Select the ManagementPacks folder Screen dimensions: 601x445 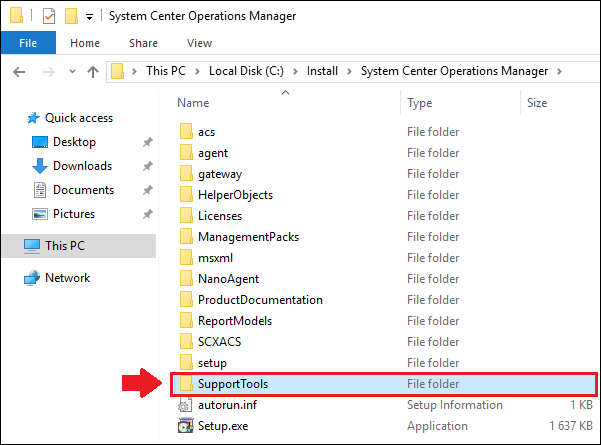click(x=248, y=237)
